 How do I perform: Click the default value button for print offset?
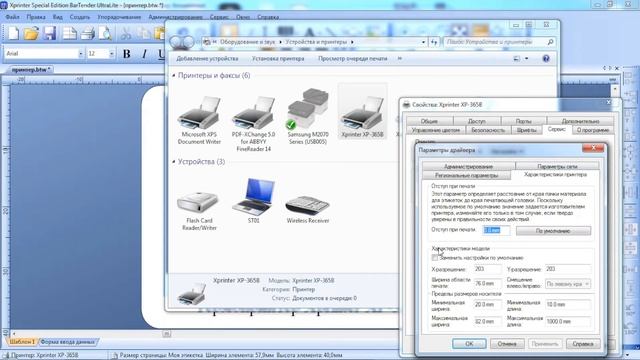(553, 231)
